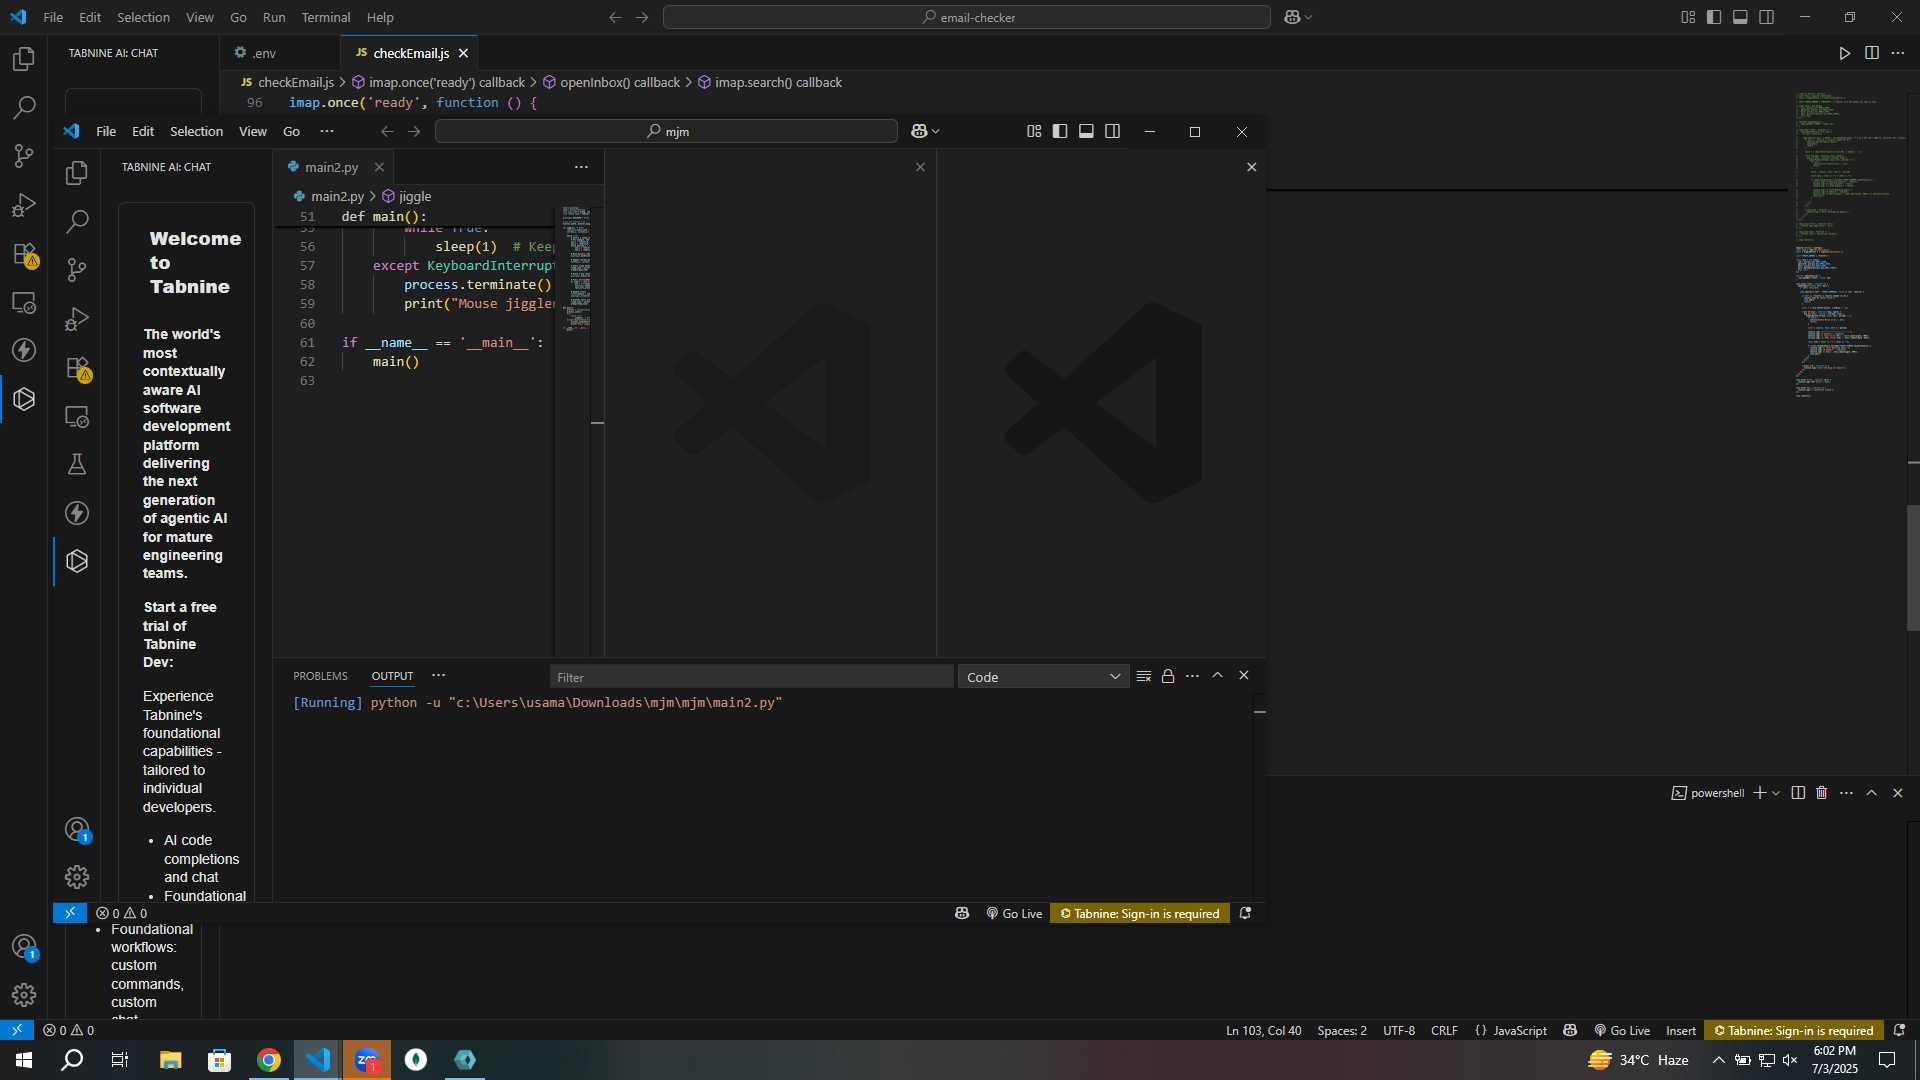Open Search view in mjm window activity bar

[77, 221]
